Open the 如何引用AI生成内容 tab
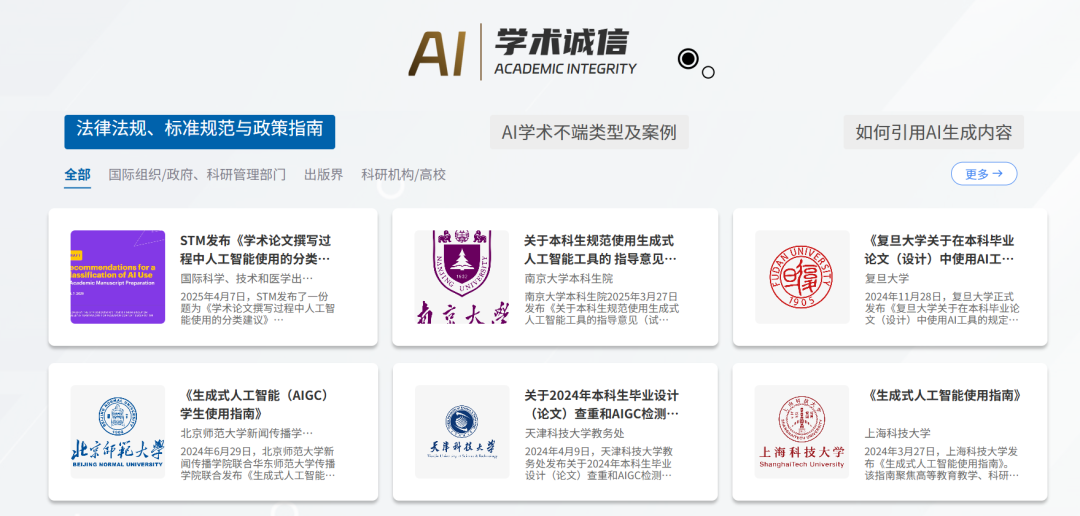1080x516 pixels. click(x=933, y=132)
